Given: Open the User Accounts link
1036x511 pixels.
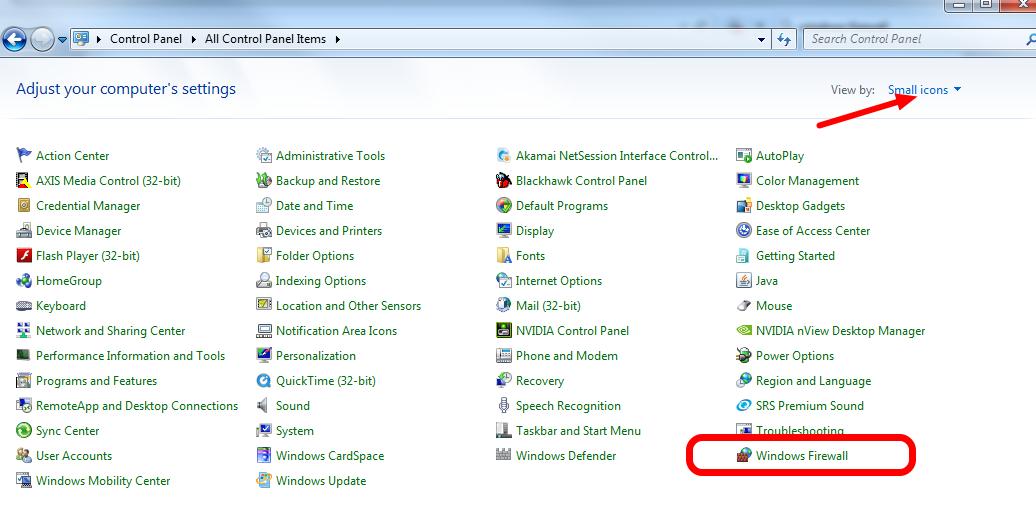Looking at the screenshot, I should (74, 455).
